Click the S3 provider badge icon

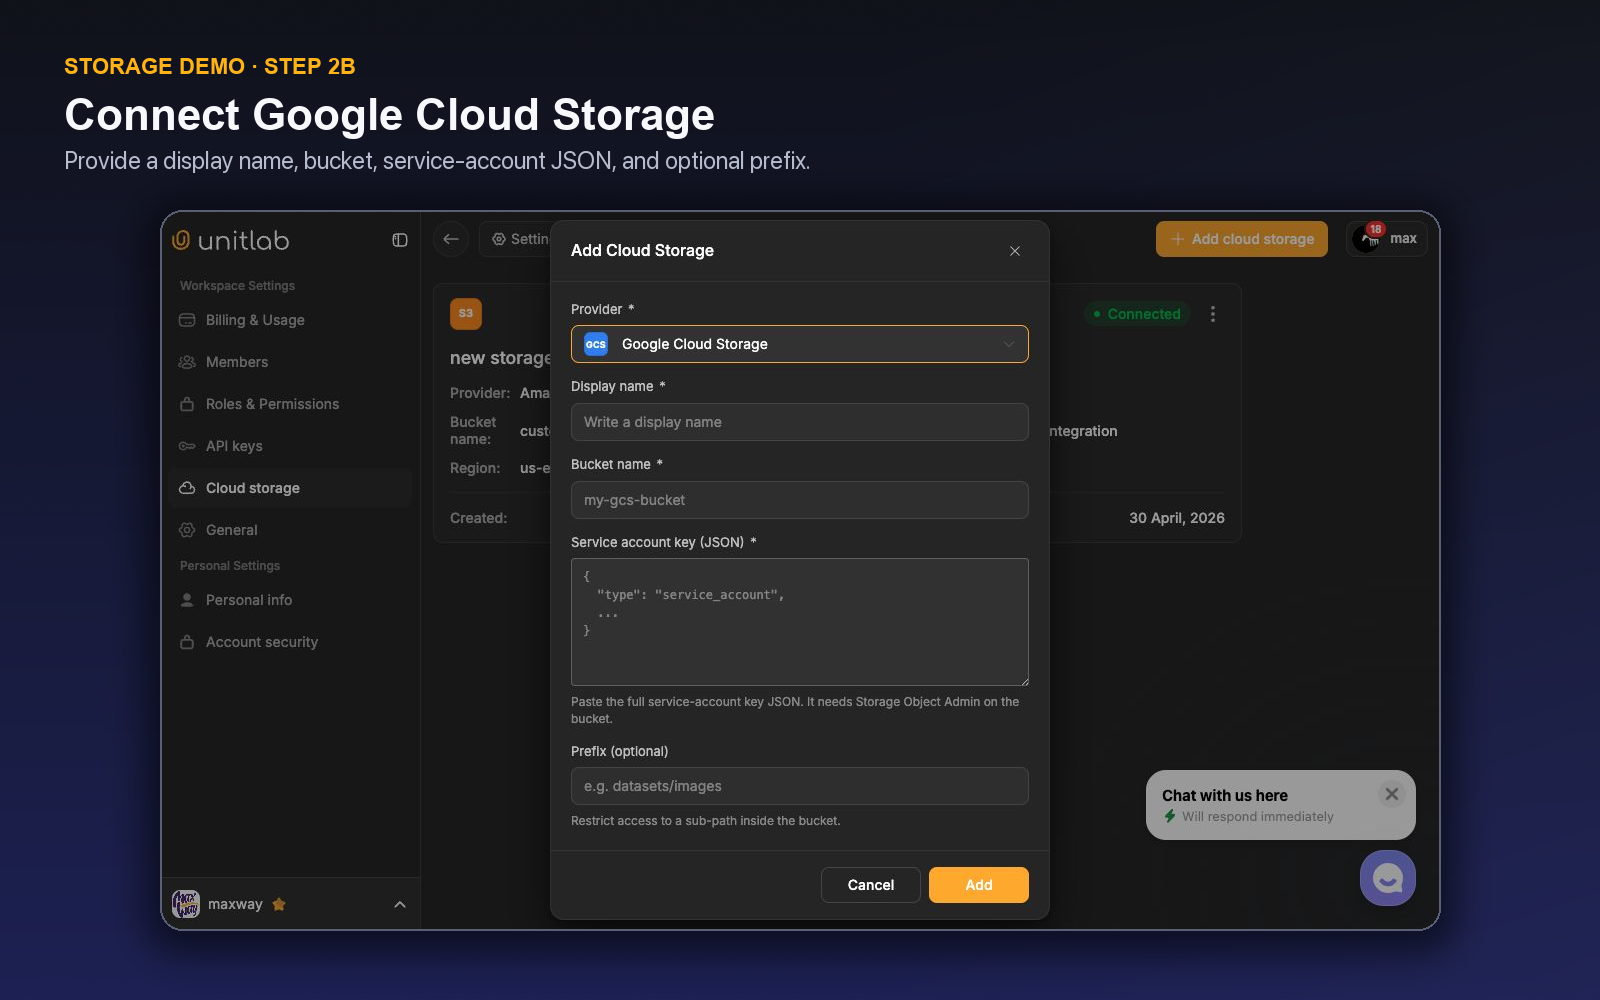point(466,314)
